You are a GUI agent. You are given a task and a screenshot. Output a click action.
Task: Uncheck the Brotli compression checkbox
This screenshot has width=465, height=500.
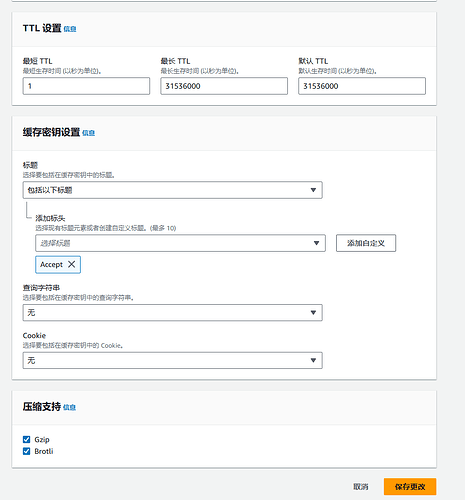pyautogui.click(x=26, y=451)
